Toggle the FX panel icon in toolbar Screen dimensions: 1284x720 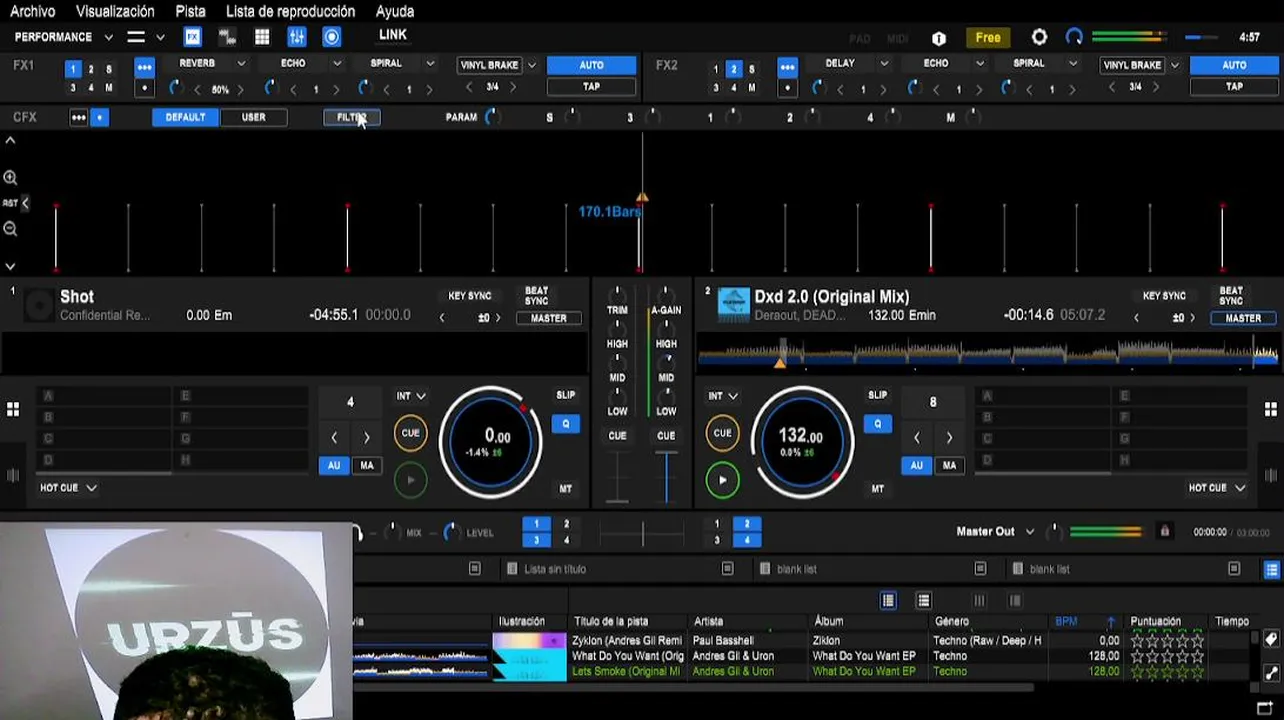[x=192, y=37]
